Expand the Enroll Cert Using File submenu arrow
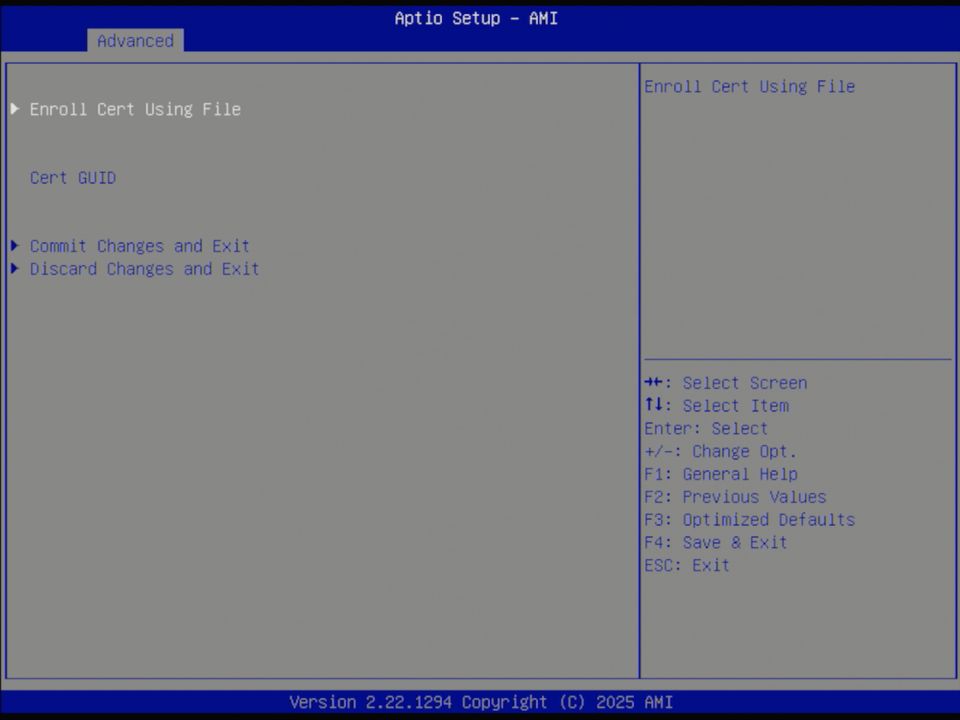The image size is (960, 720). tap(14, 109)
